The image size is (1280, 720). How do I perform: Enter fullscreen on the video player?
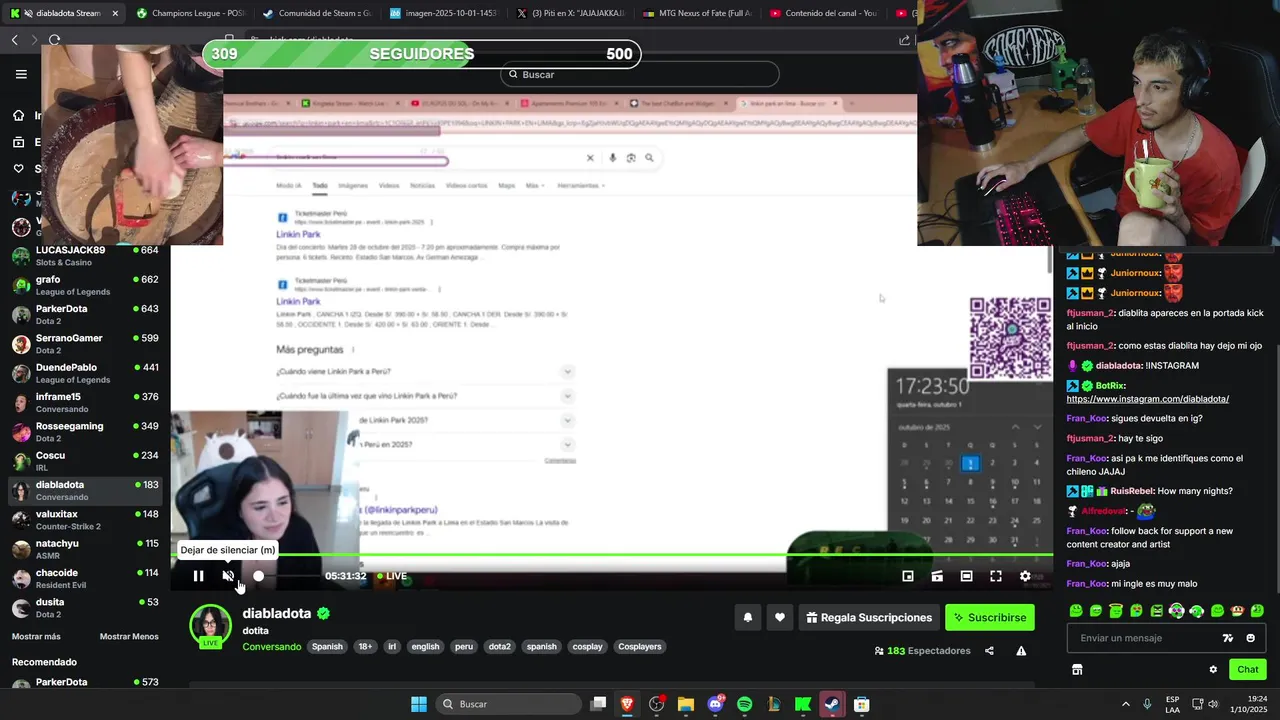[996, 576]
